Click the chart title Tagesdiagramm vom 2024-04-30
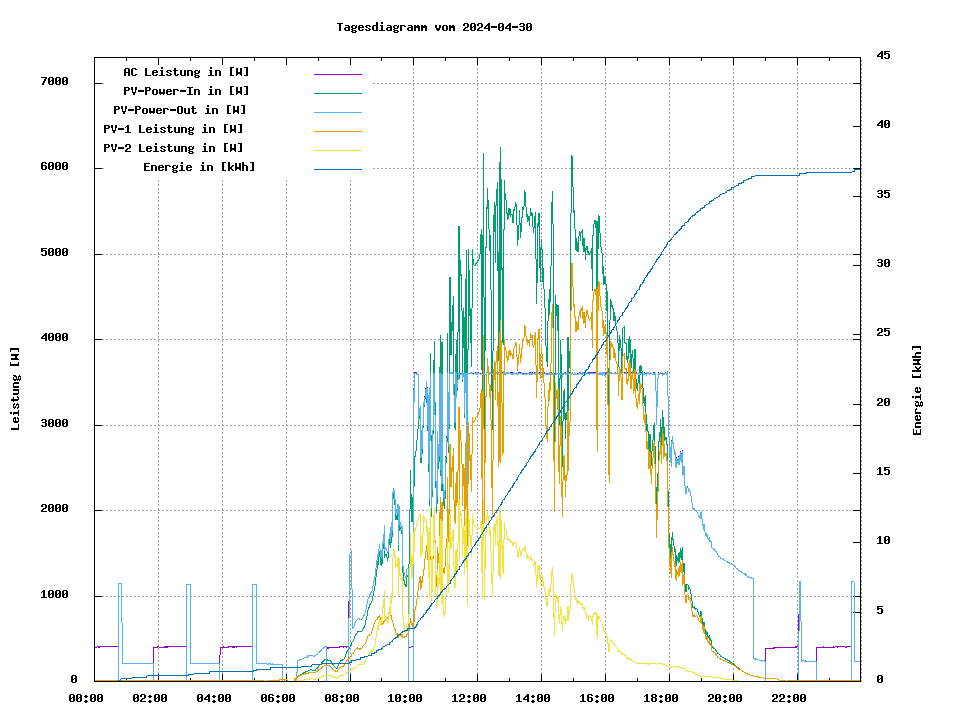The image size is (960, 720). point(434,27)
